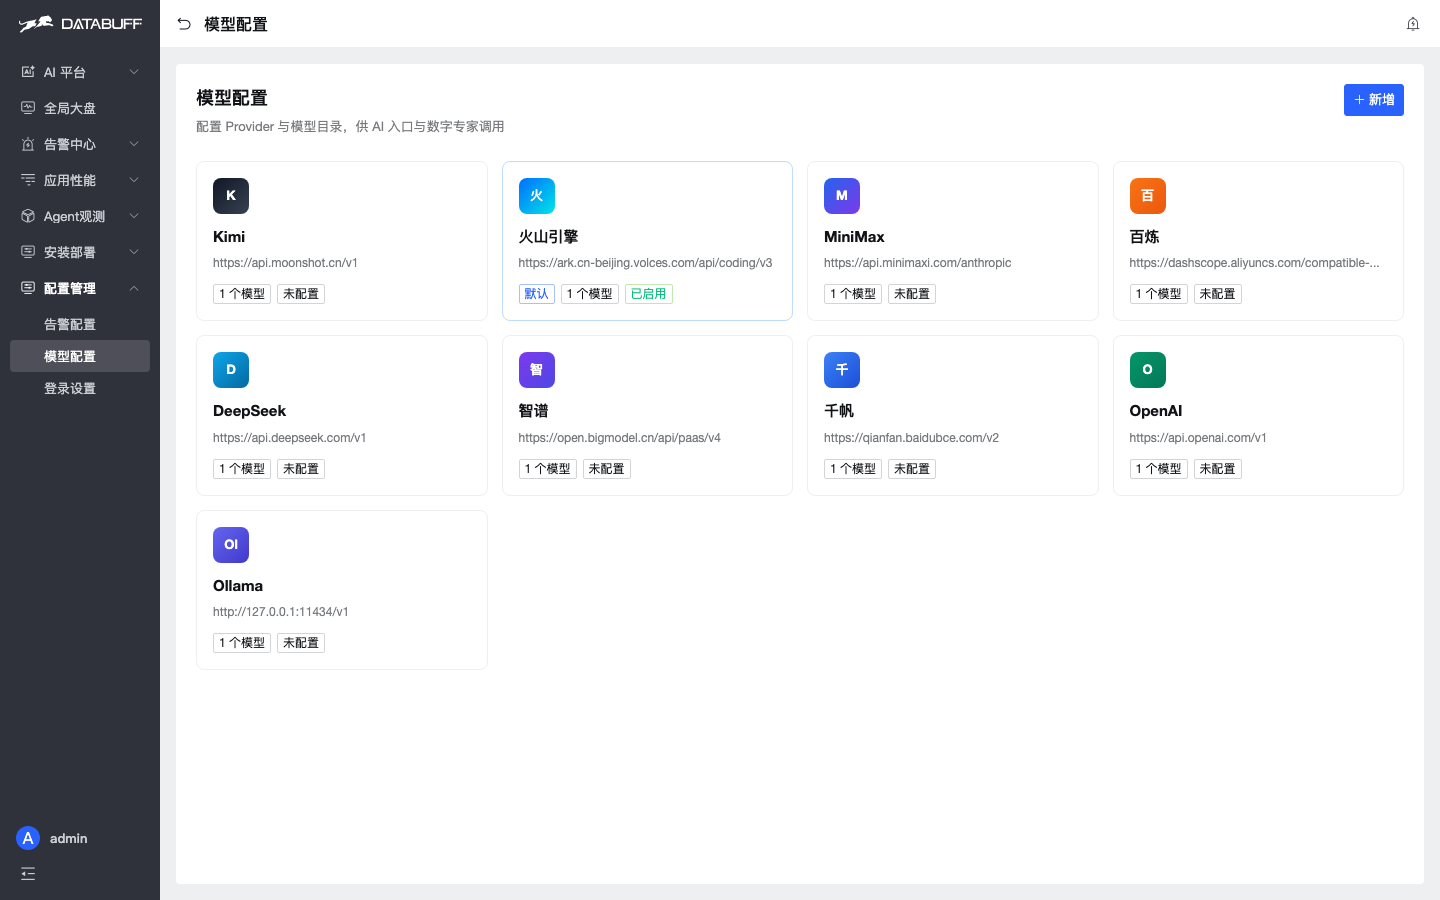
Task: Expand the AI 平台 sidebar menu
Action: coord(80,72)
